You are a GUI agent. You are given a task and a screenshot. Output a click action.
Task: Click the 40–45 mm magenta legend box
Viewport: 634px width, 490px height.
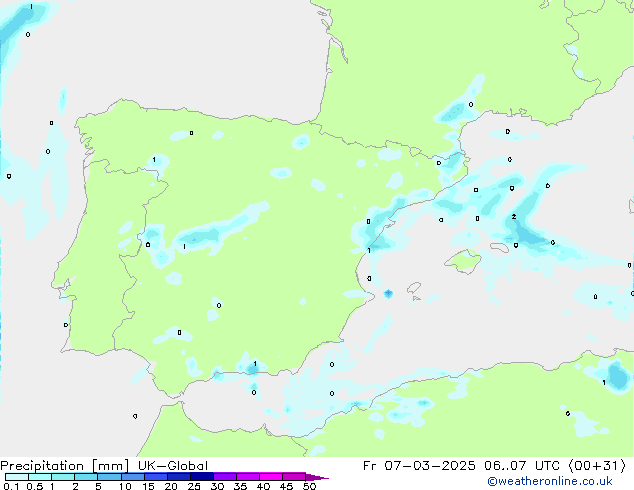[x=271, y=477]
